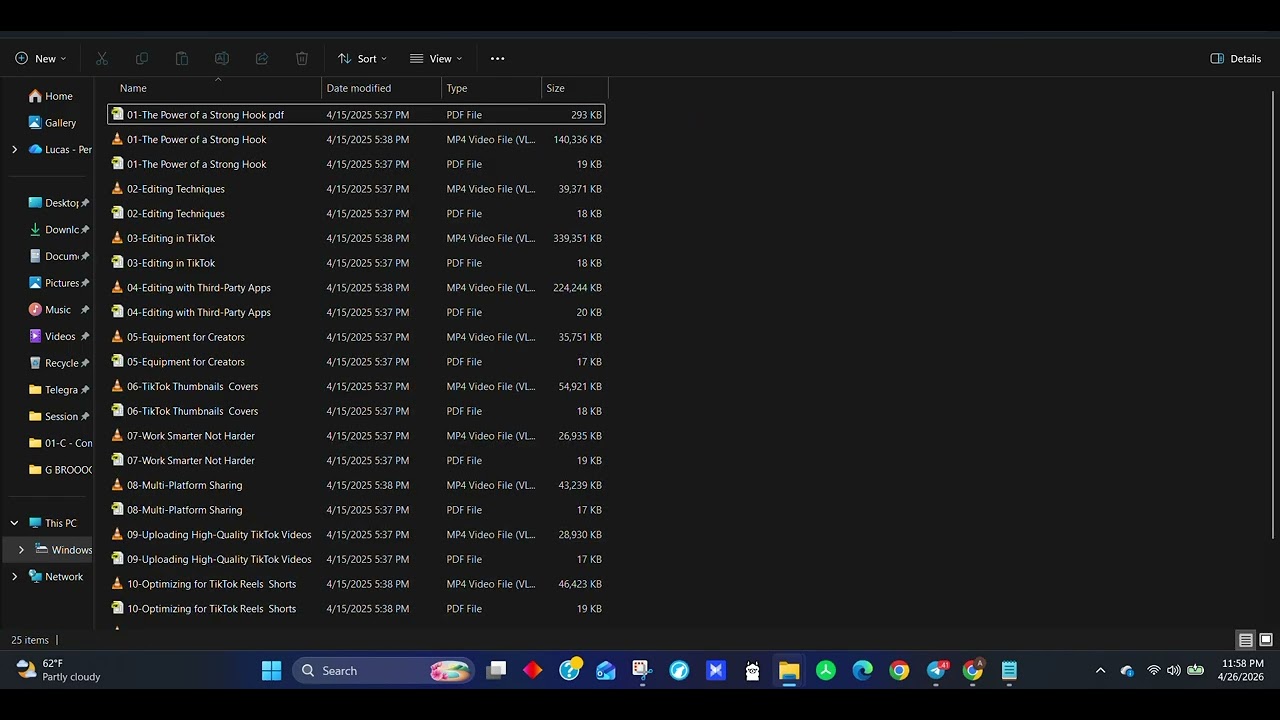Click the PDF icon of '07-Work Smarter Not Harder'

pos(117,460)
